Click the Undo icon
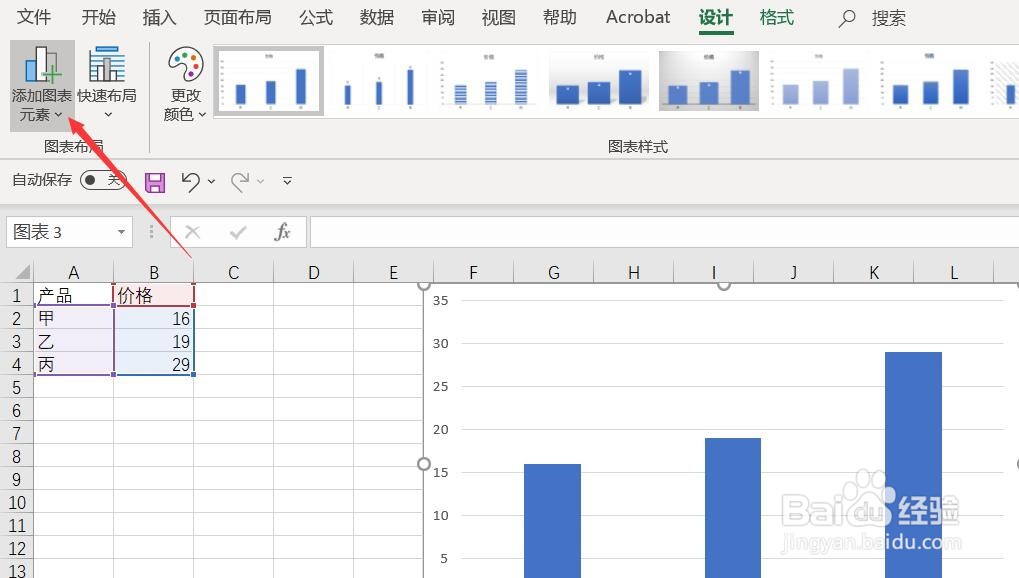This screenshot has height=578, width=1019. pos(191,181)
